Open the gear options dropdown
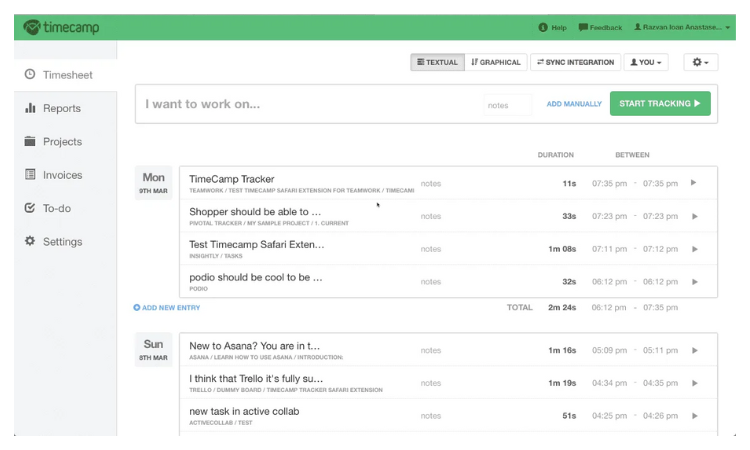Viewport: 750px width, 450px height. pos(701,62)
